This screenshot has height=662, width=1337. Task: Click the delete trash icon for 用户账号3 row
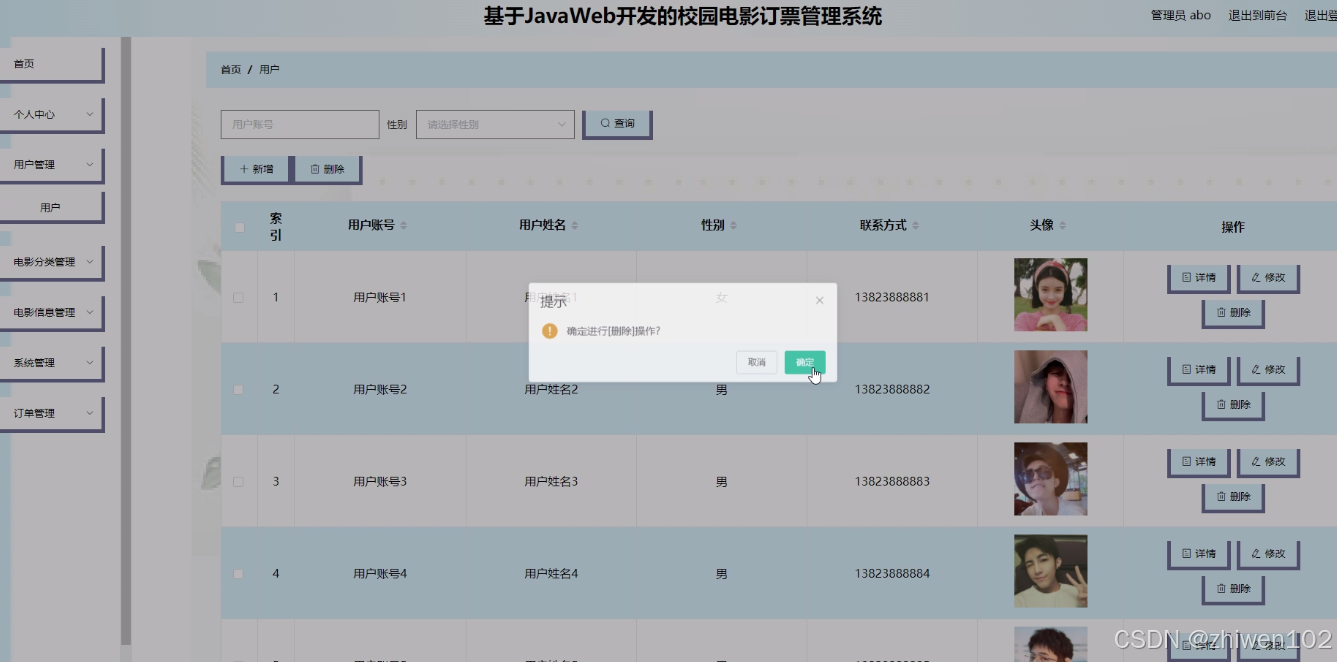[1222, 497]
